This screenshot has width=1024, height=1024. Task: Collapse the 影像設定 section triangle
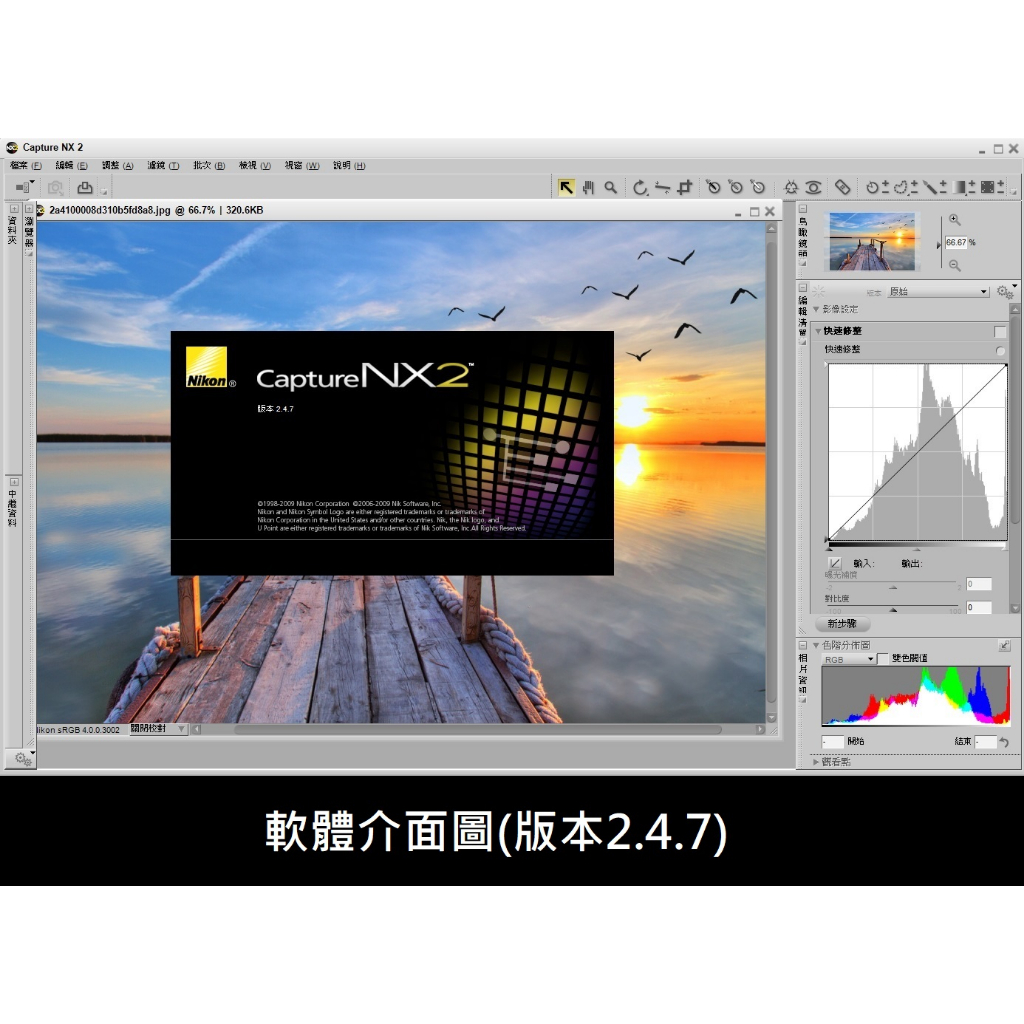coord(816,310)
